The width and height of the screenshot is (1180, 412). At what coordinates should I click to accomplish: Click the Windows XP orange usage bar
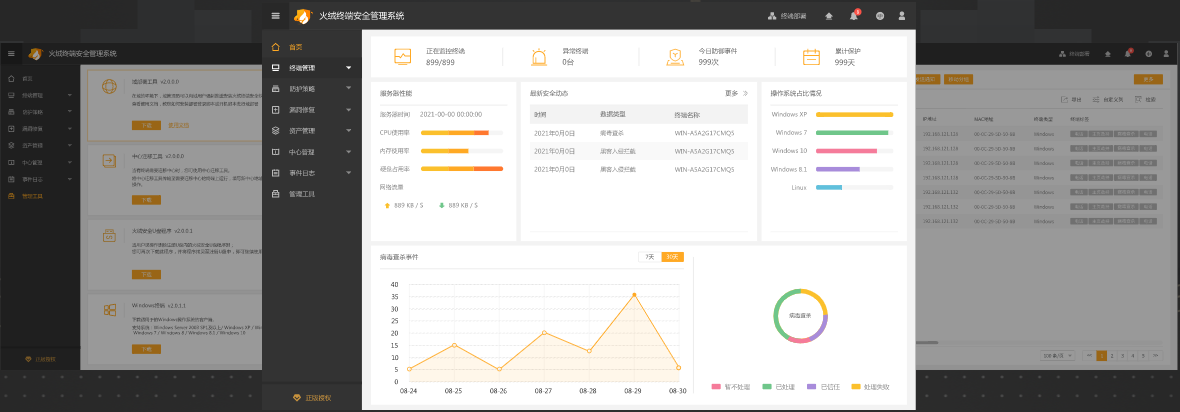pos(855,114)
